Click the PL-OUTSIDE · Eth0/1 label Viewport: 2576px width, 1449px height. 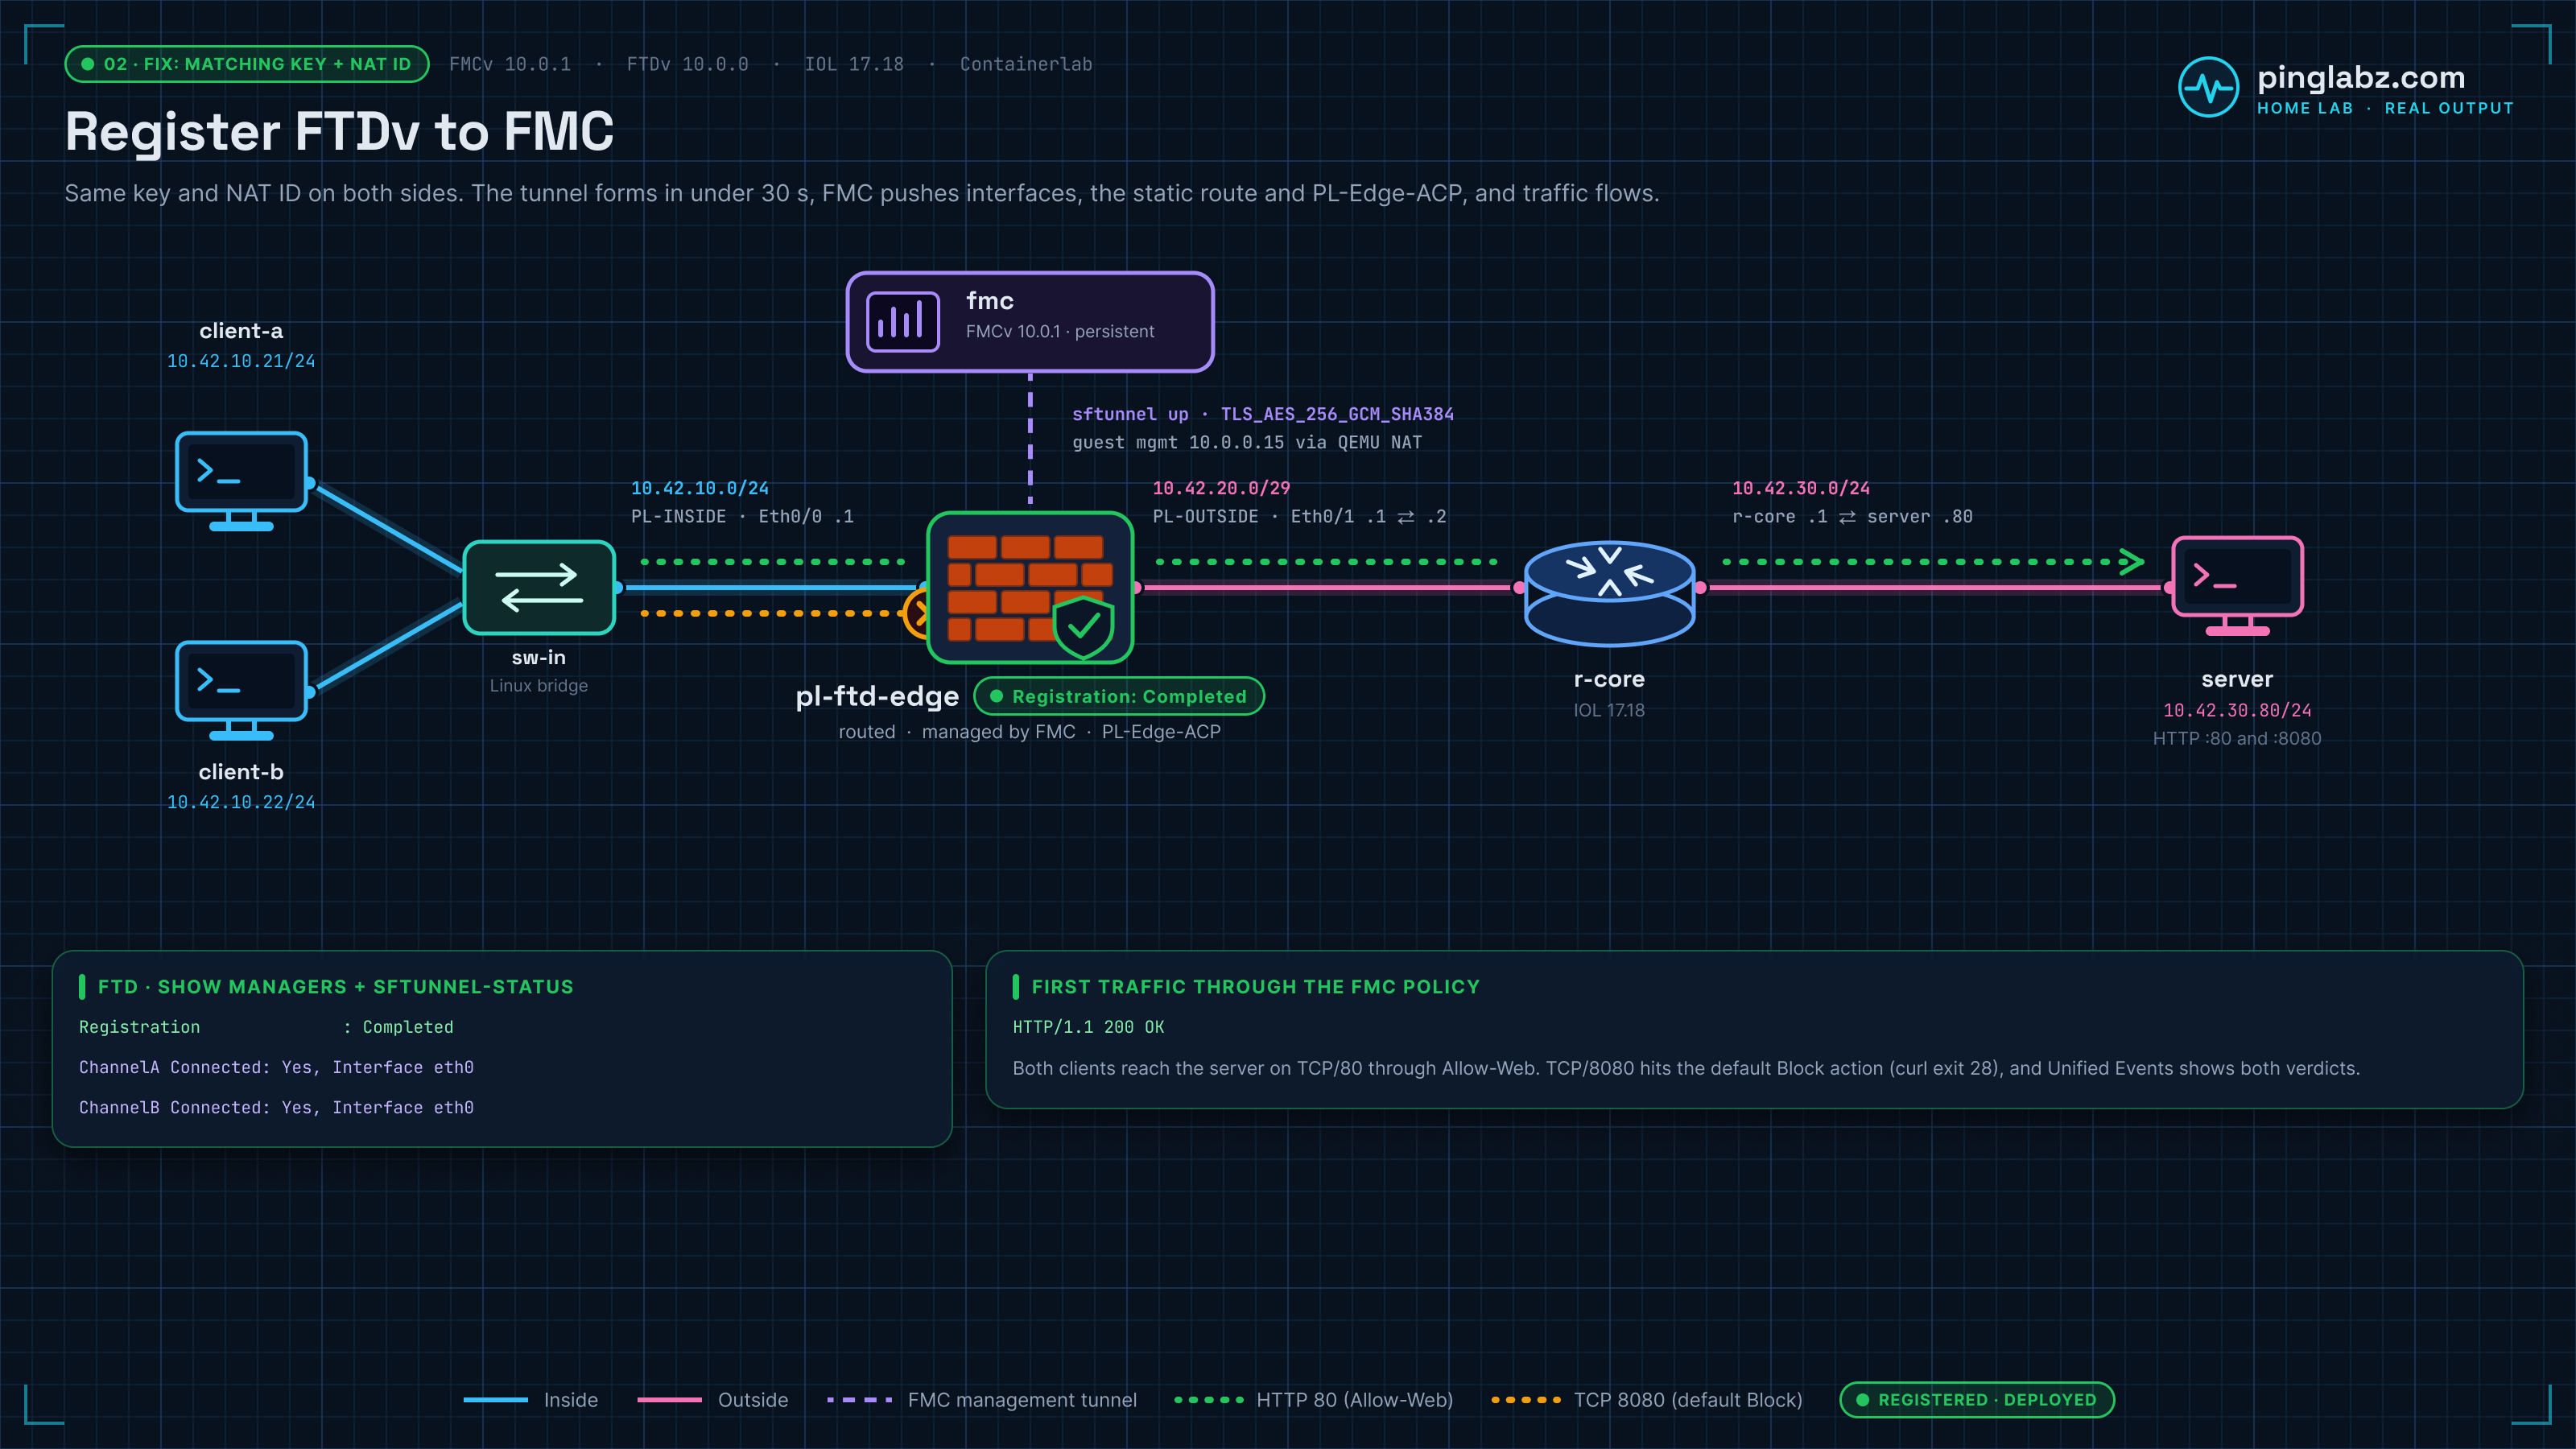pyautogui.click(x=1299, y=516)
